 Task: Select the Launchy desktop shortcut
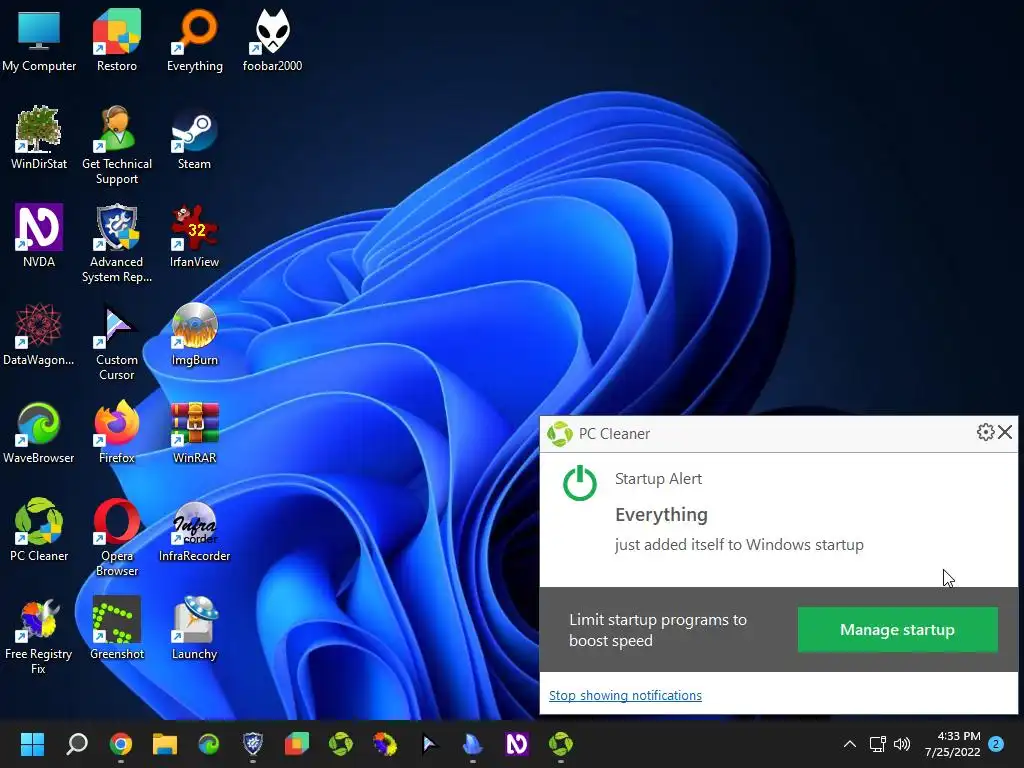[195, 628]
